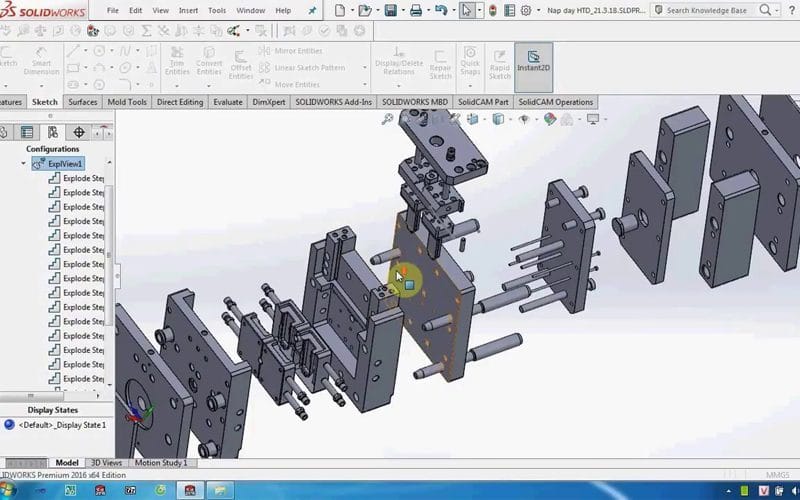The height and width of the screenshot is (500, 800).
Task: Switch to the Evaluate tab
Action: point(228,102)
